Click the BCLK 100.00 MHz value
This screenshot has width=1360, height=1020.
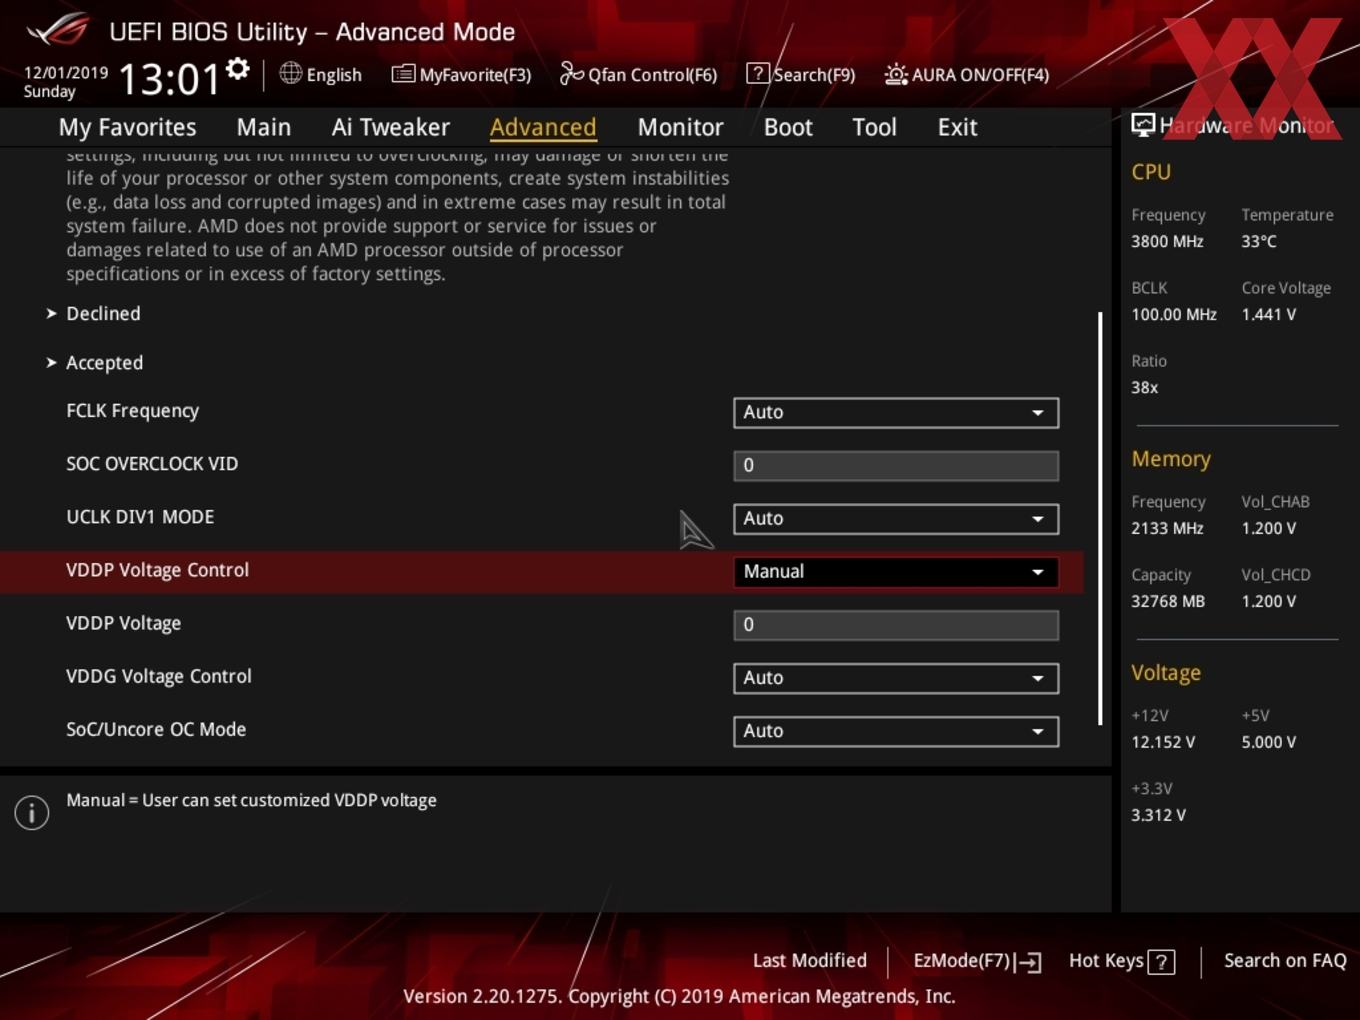coord(1174,314)
